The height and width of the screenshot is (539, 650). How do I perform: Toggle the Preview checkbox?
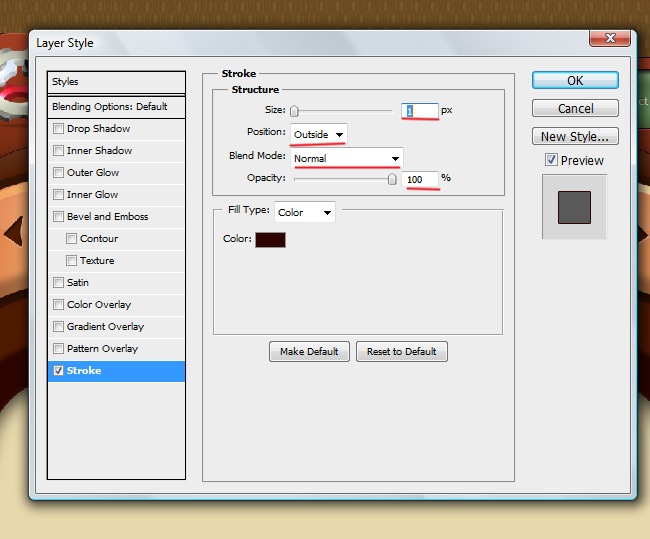point(551,160)
